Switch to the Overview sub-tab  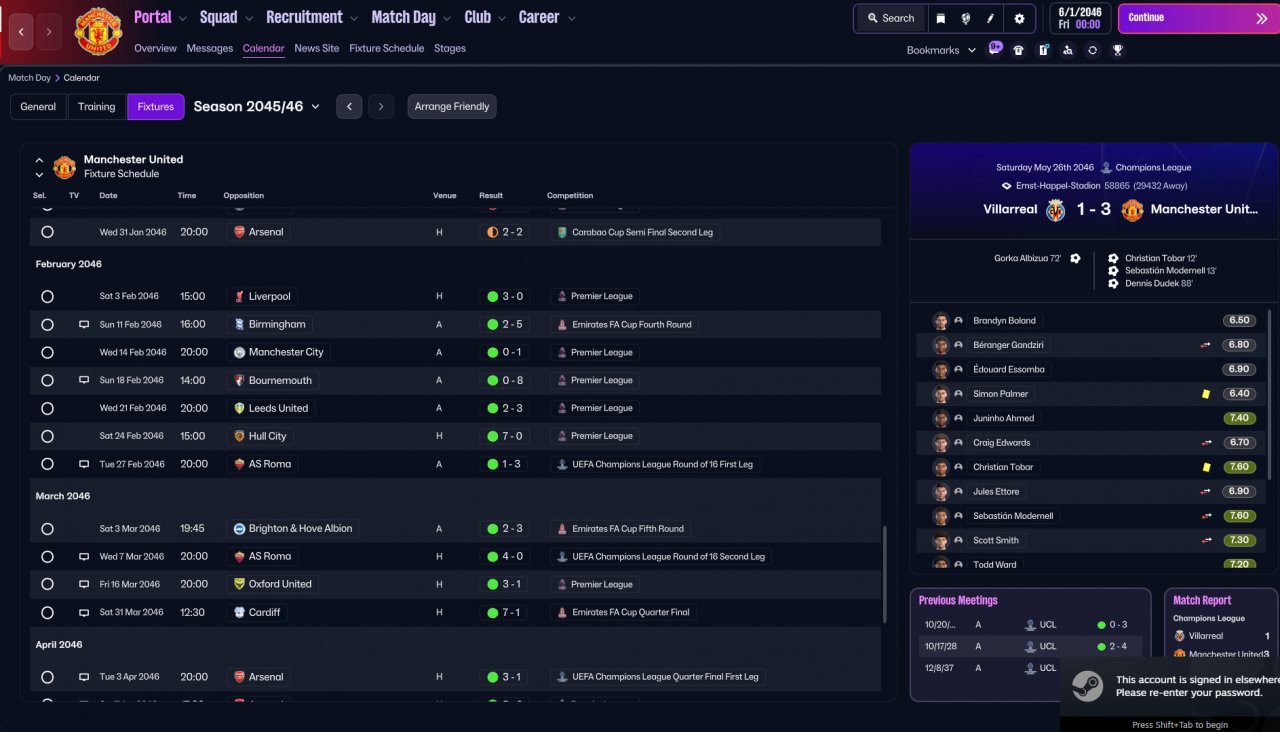click(x=155, y=48)
